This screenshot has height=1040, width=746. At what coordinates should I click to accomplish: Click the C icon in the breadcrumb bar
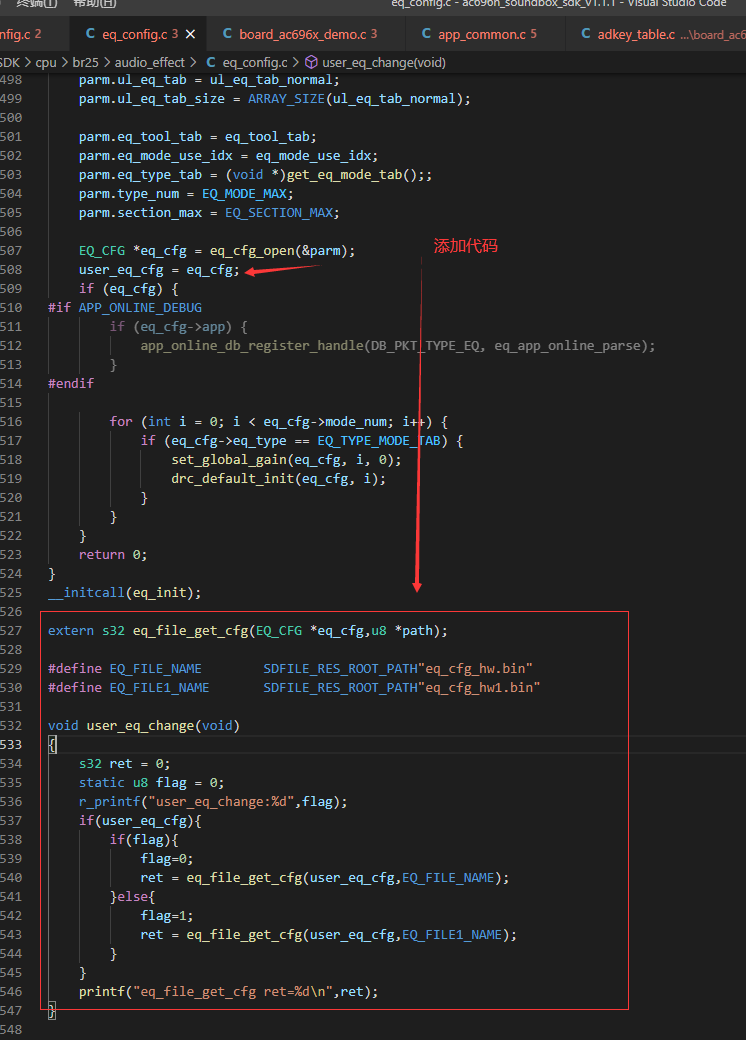[211, 62]
